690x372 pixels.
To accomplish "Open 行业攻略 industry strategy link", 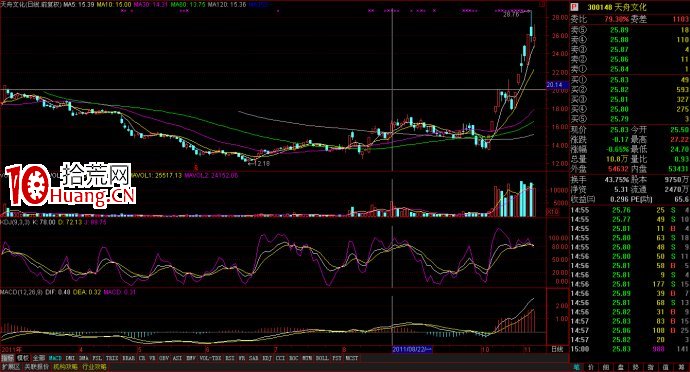I will pos(94,366).
